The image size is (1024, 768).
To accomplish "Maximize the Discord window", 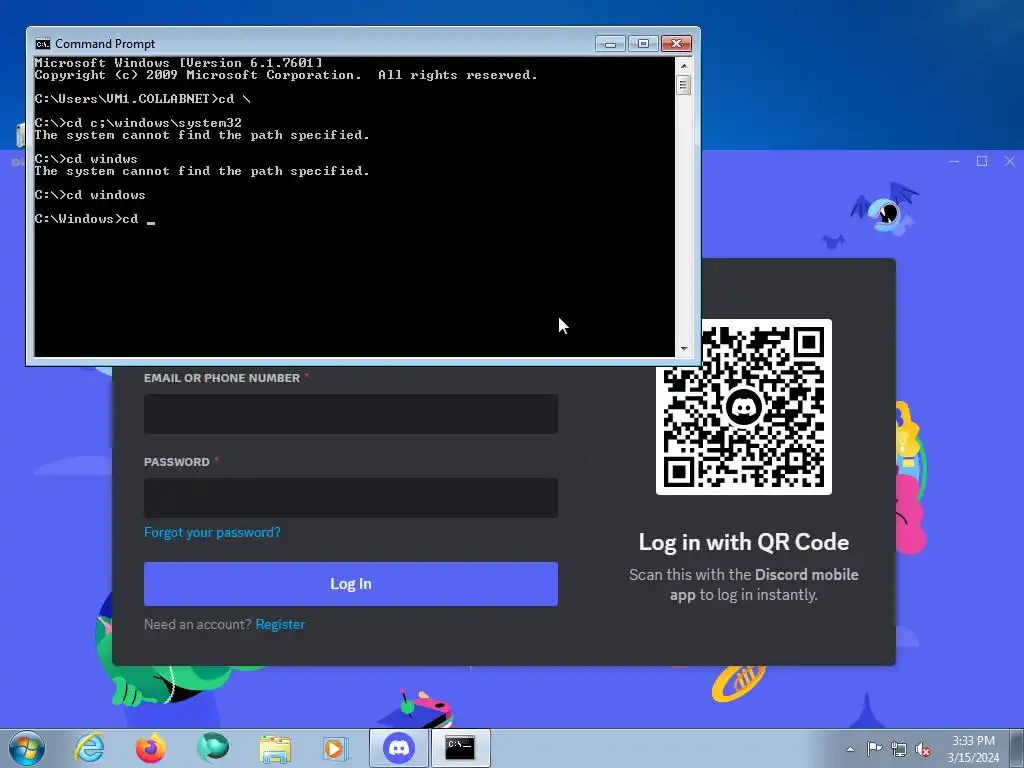I will click(x=982, y=161).
